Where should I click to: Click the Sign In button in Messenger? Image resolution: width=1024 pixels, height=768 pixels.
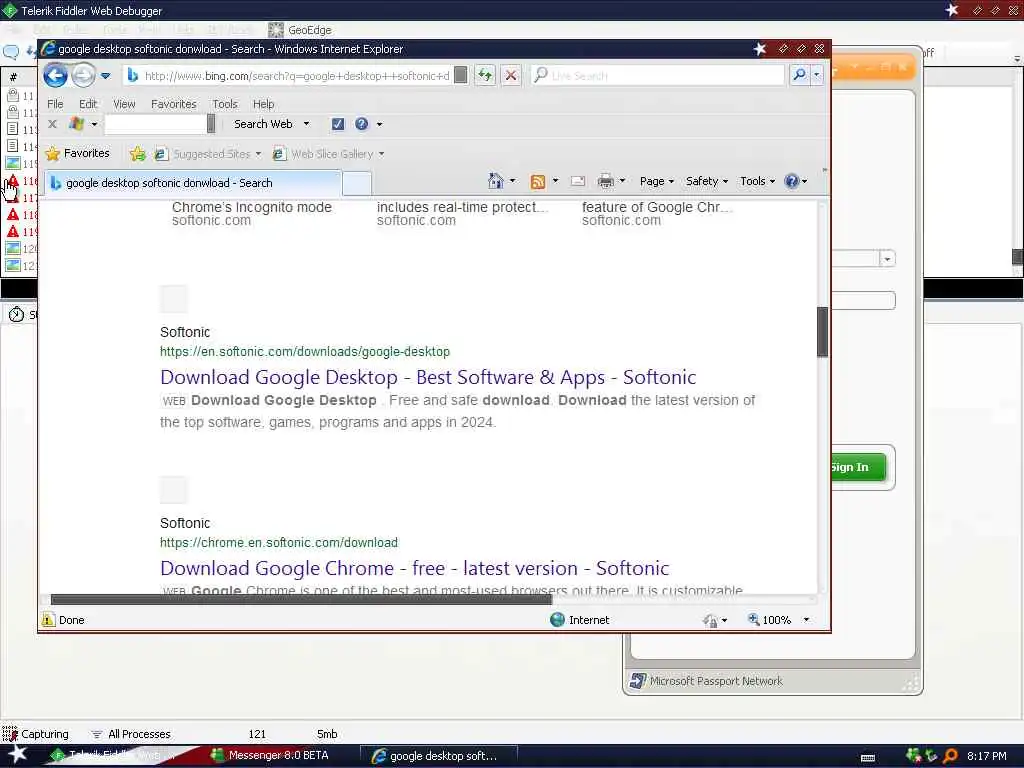(x=858, y=467)
